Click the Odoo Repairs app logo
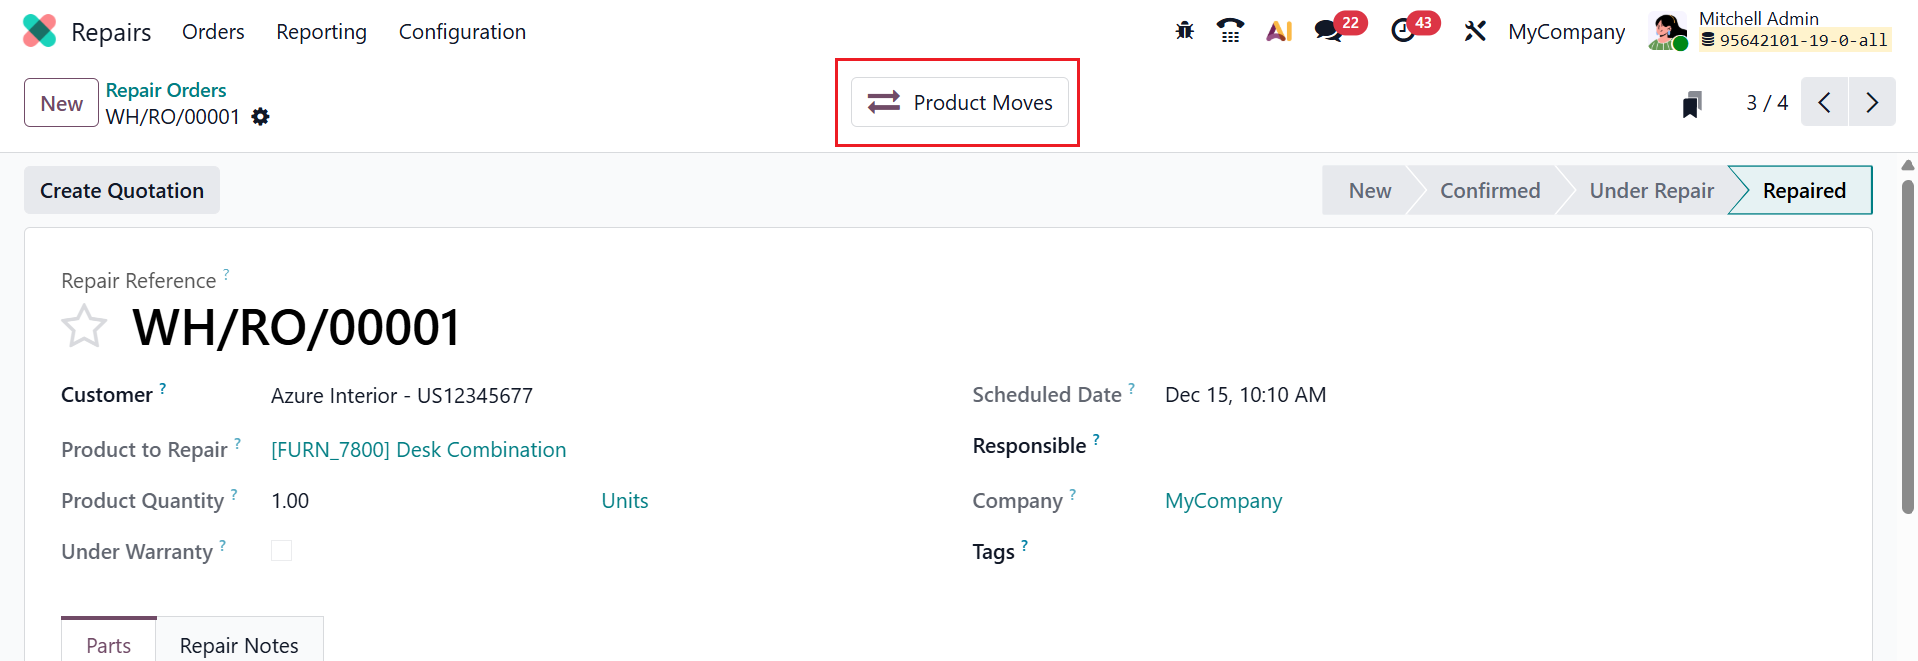This screenshot has height=661, width=1918. (39, 31)
